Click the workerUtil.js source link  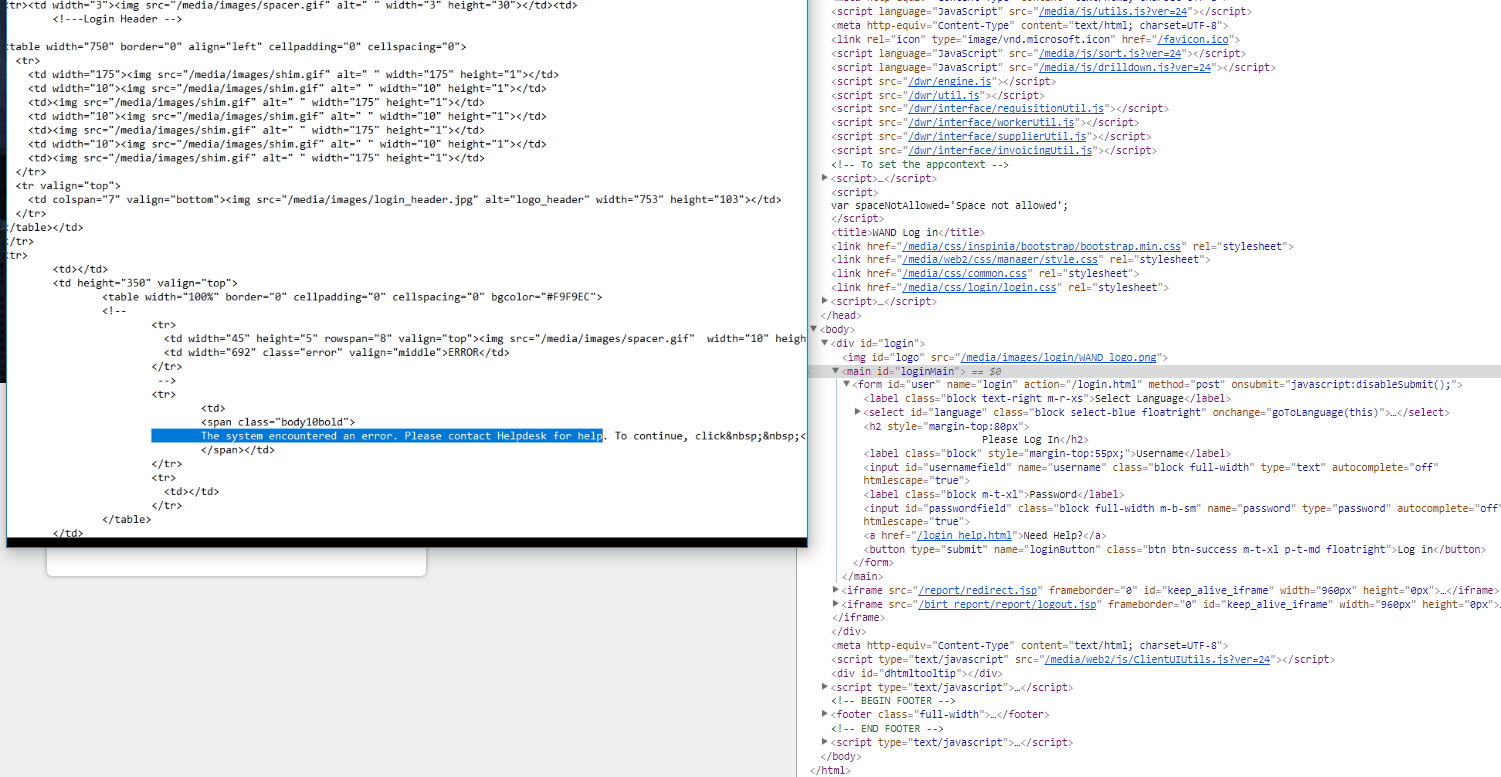pyautogui.click(x=990, y=122)
